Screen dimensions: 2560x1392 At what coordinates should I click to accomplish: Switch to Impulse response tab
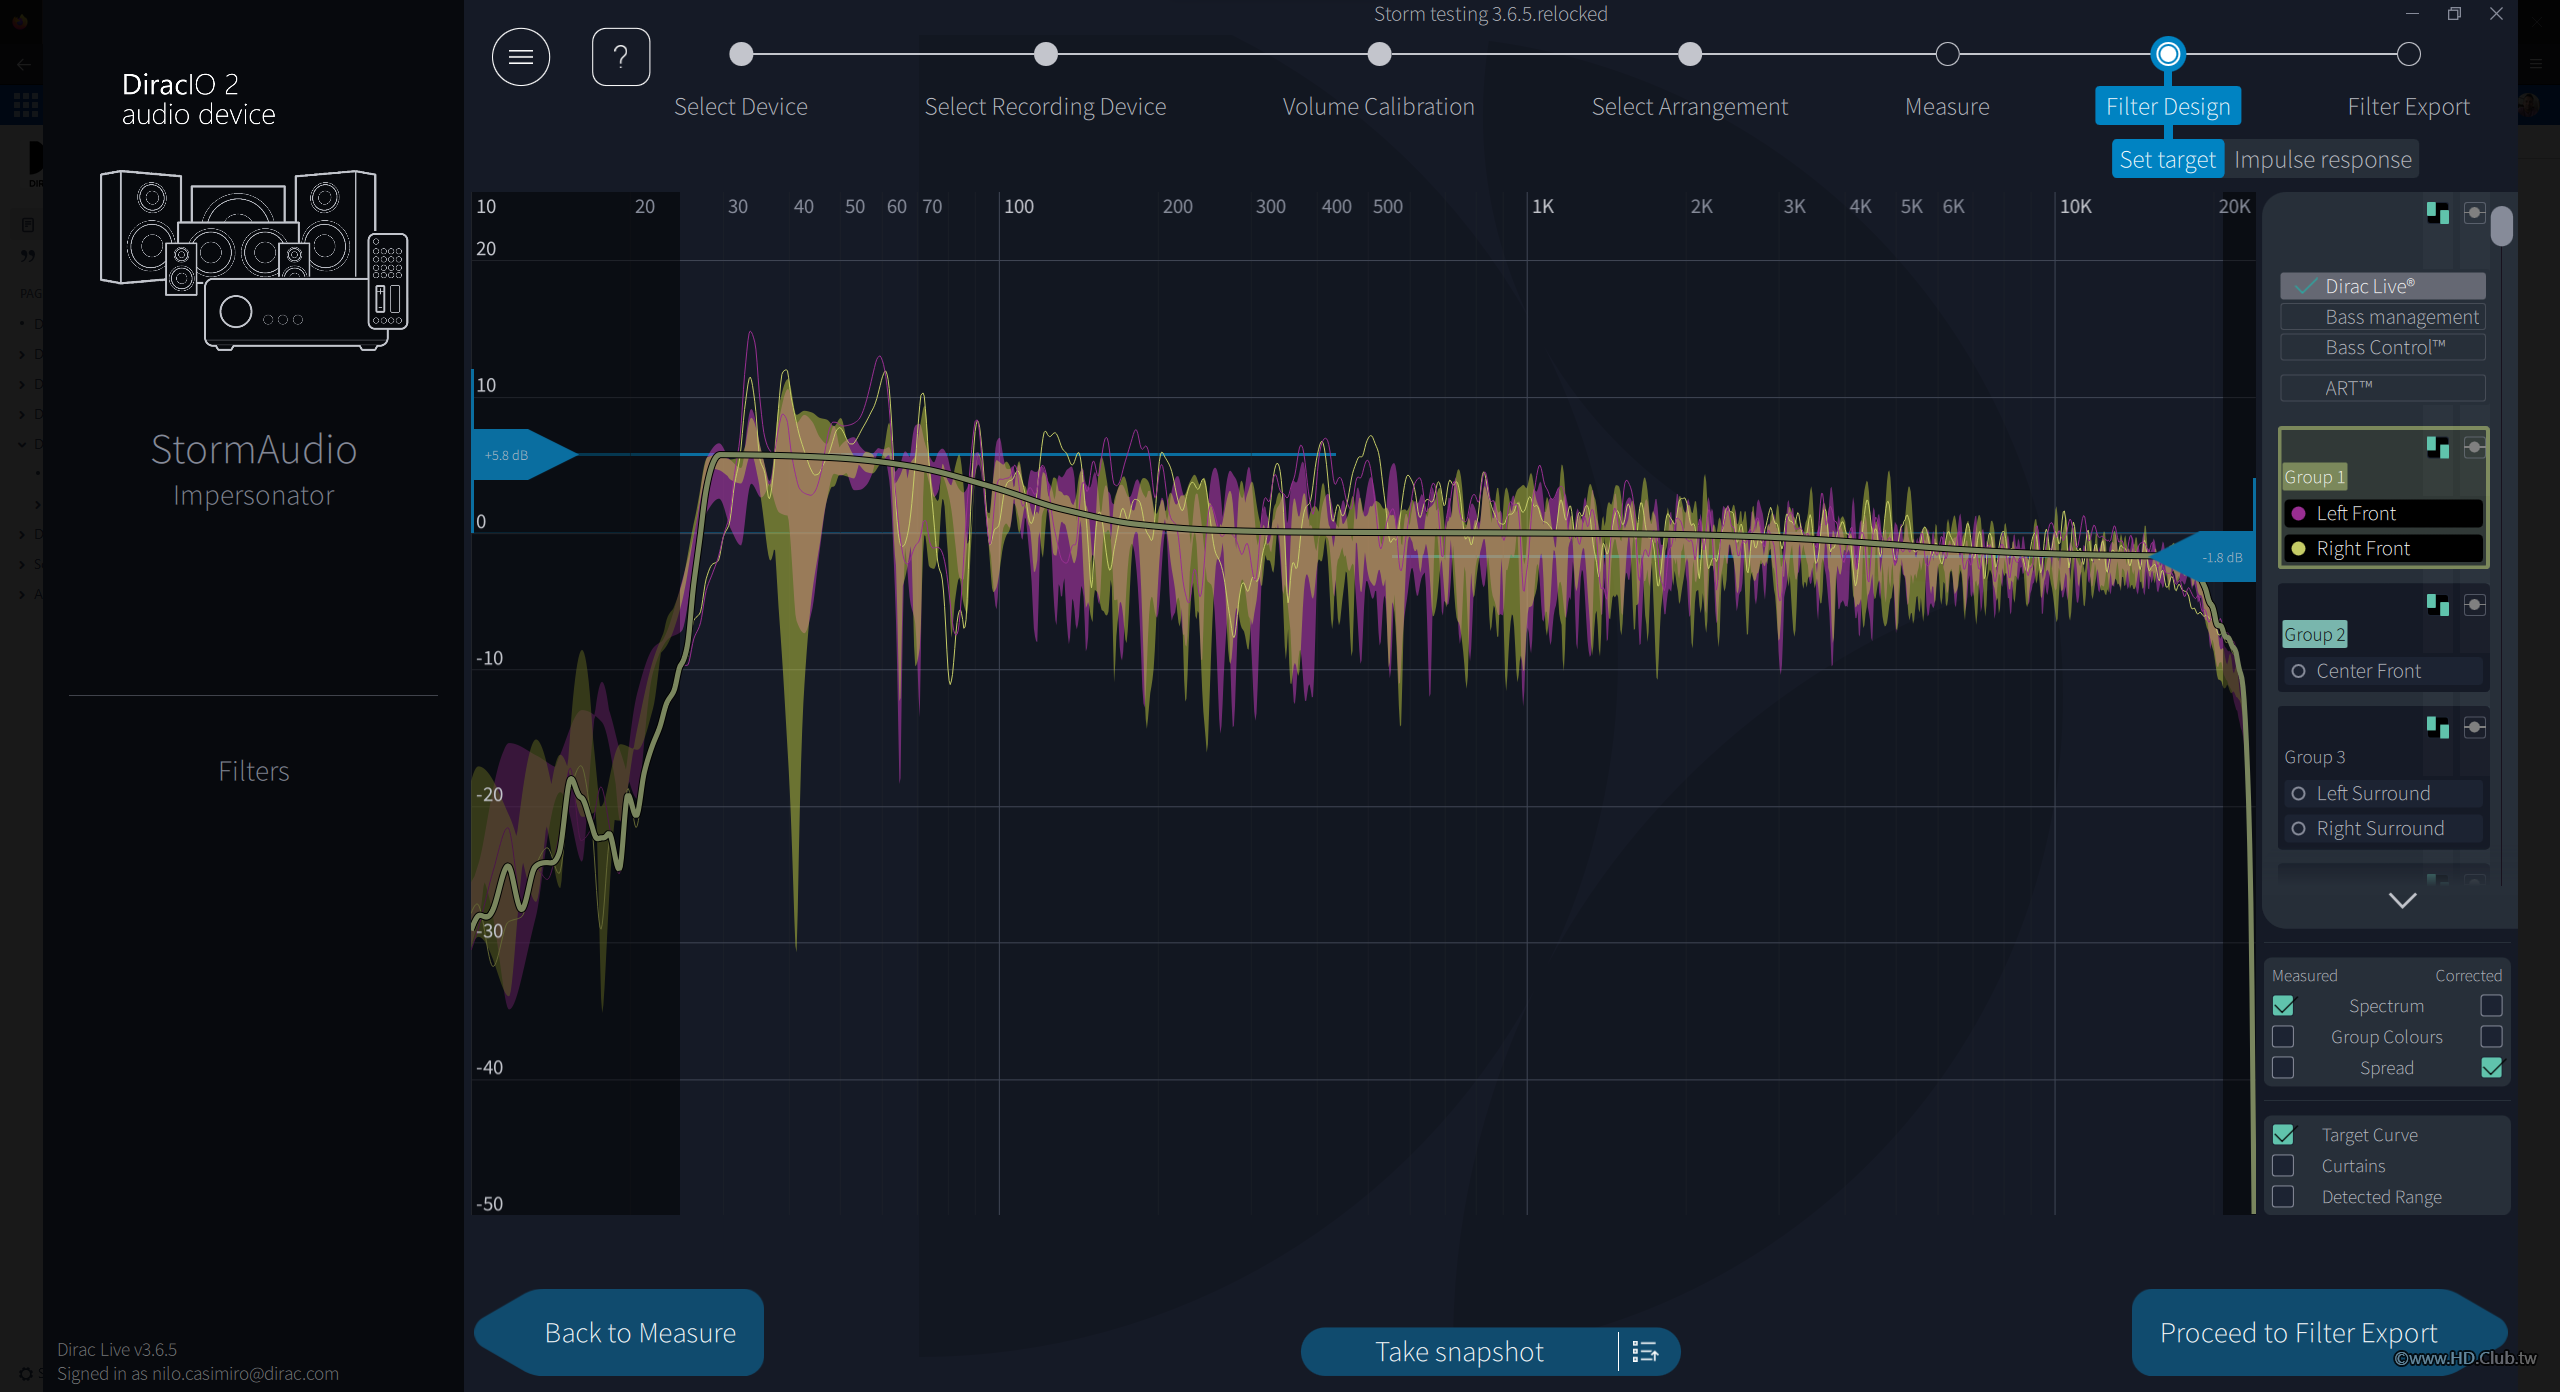pos(2322,159)
